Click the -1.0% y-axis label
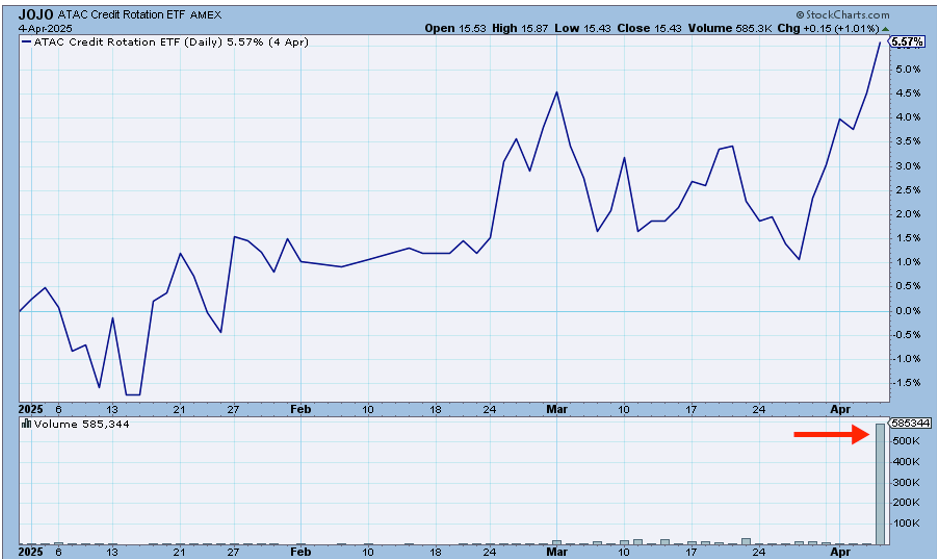 coord(908,359)
